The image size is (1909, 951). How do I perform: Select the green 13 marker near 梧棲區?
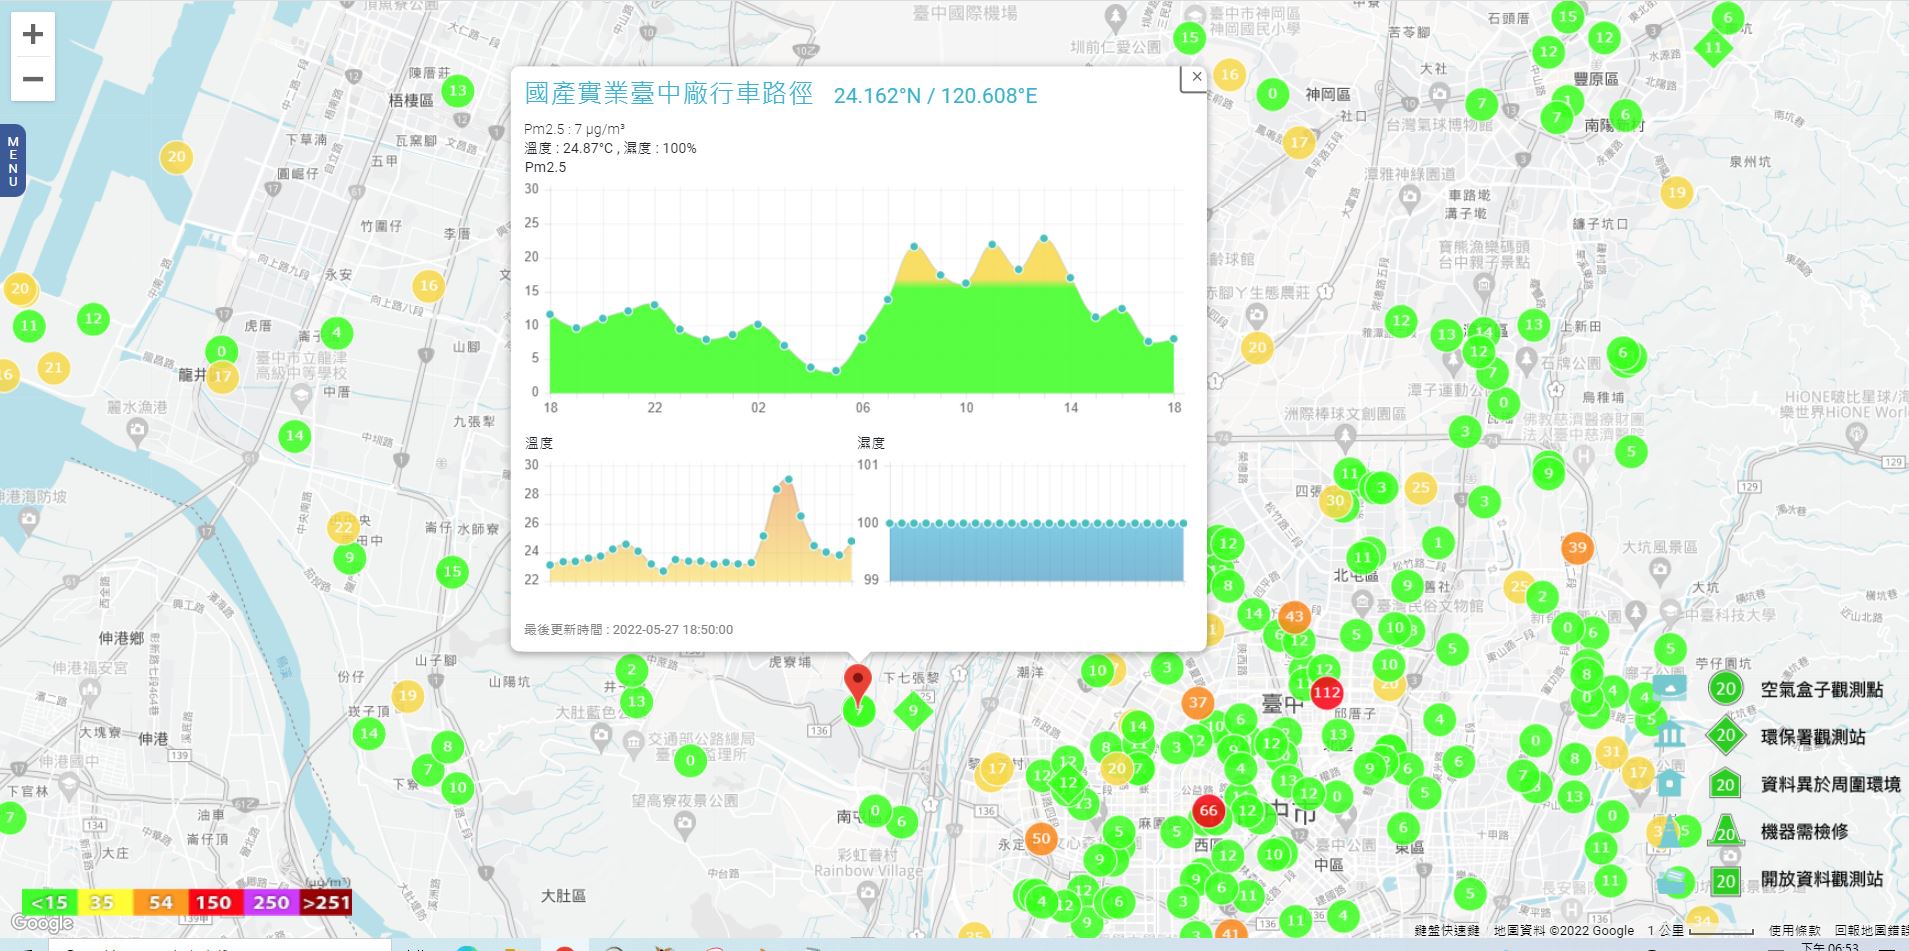[457, 90]
